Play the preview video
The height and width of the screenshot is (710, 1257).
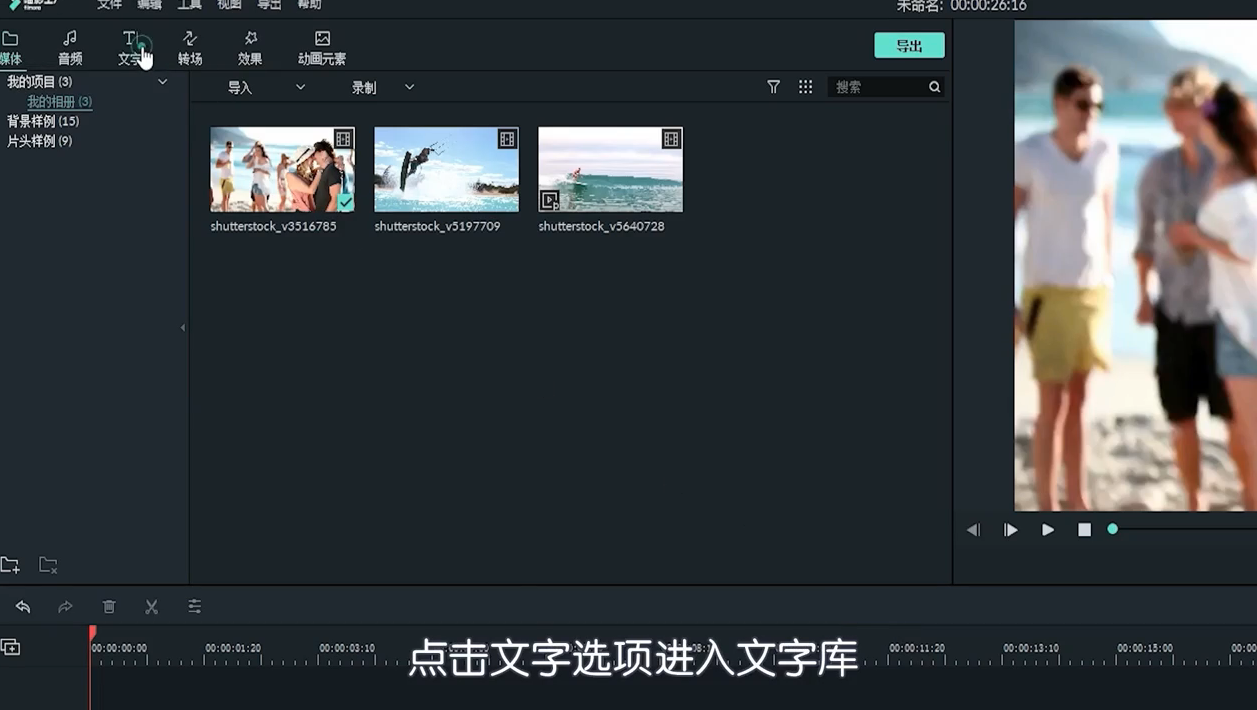(x=1048, y=530)
